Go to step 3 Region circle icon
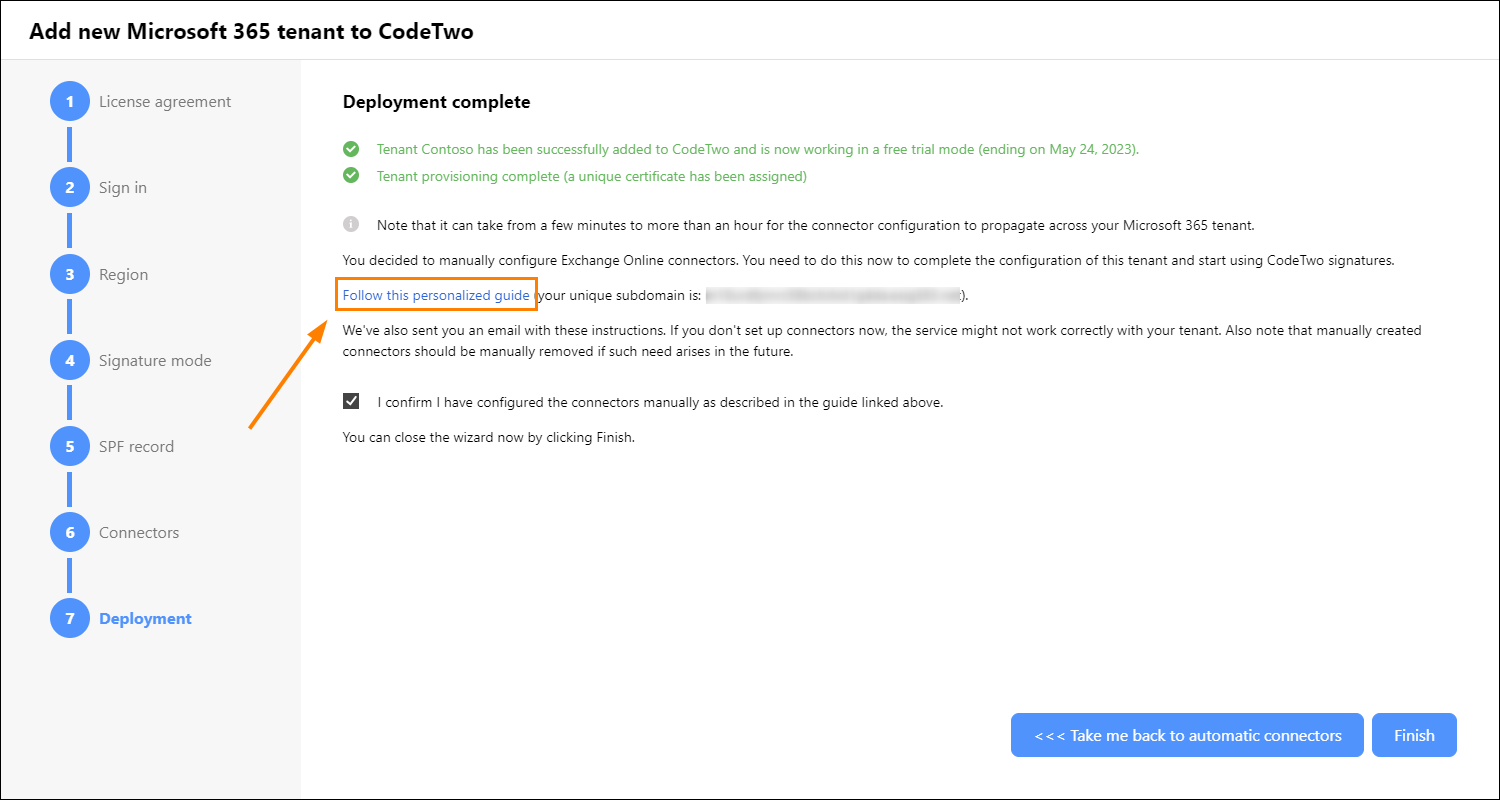Image resolution: width=1500 pixels, height=800 pixels. pyautogui.click(x=70, y=274)
